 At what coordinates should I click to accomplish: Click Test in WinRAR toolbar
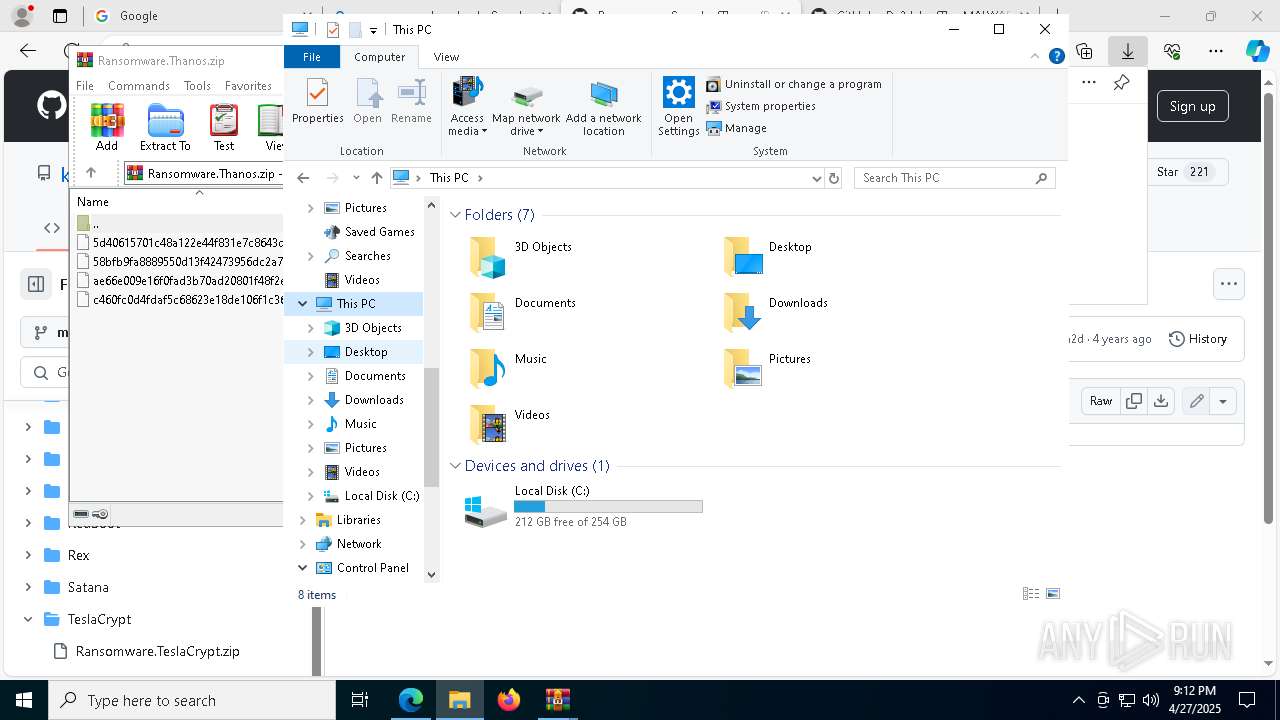coord(224,127)
